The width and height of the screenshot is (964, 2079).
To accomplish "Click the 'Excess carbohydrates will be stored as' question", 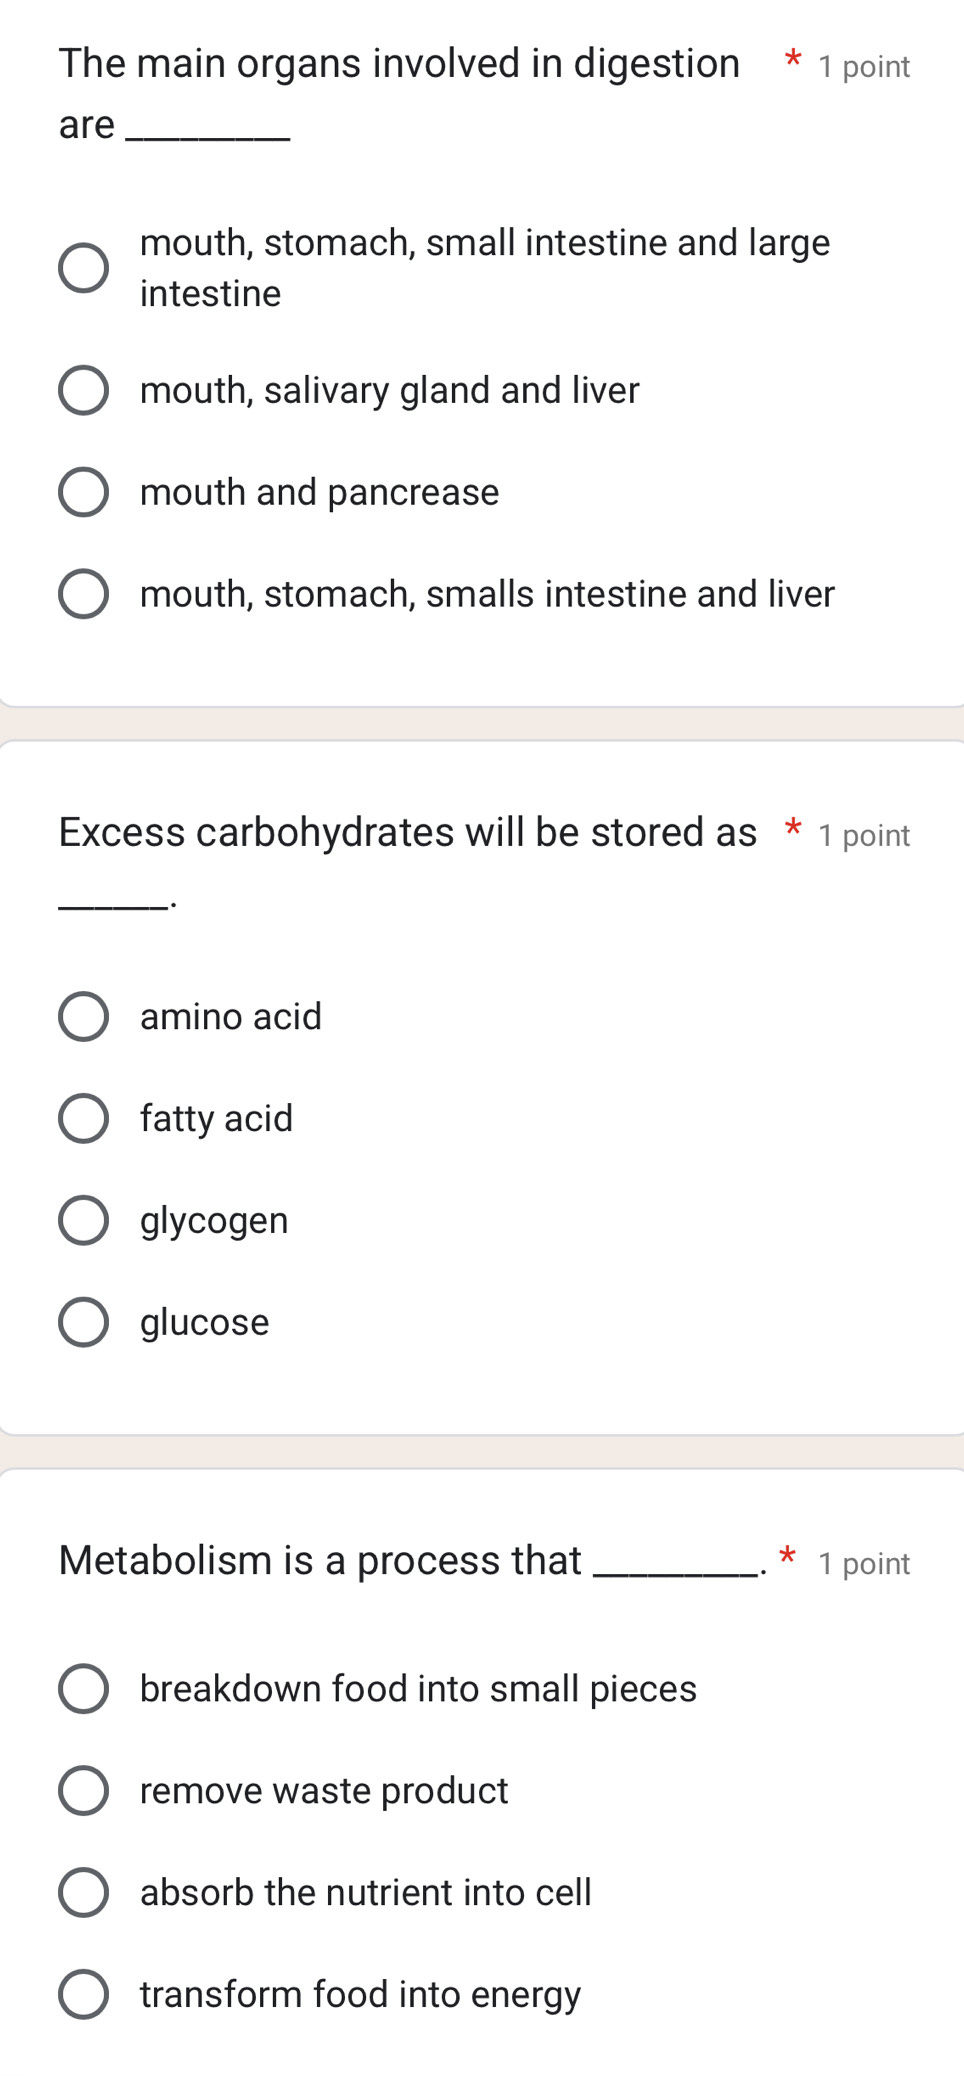I will pyautogui.click(x=407, y=832).
